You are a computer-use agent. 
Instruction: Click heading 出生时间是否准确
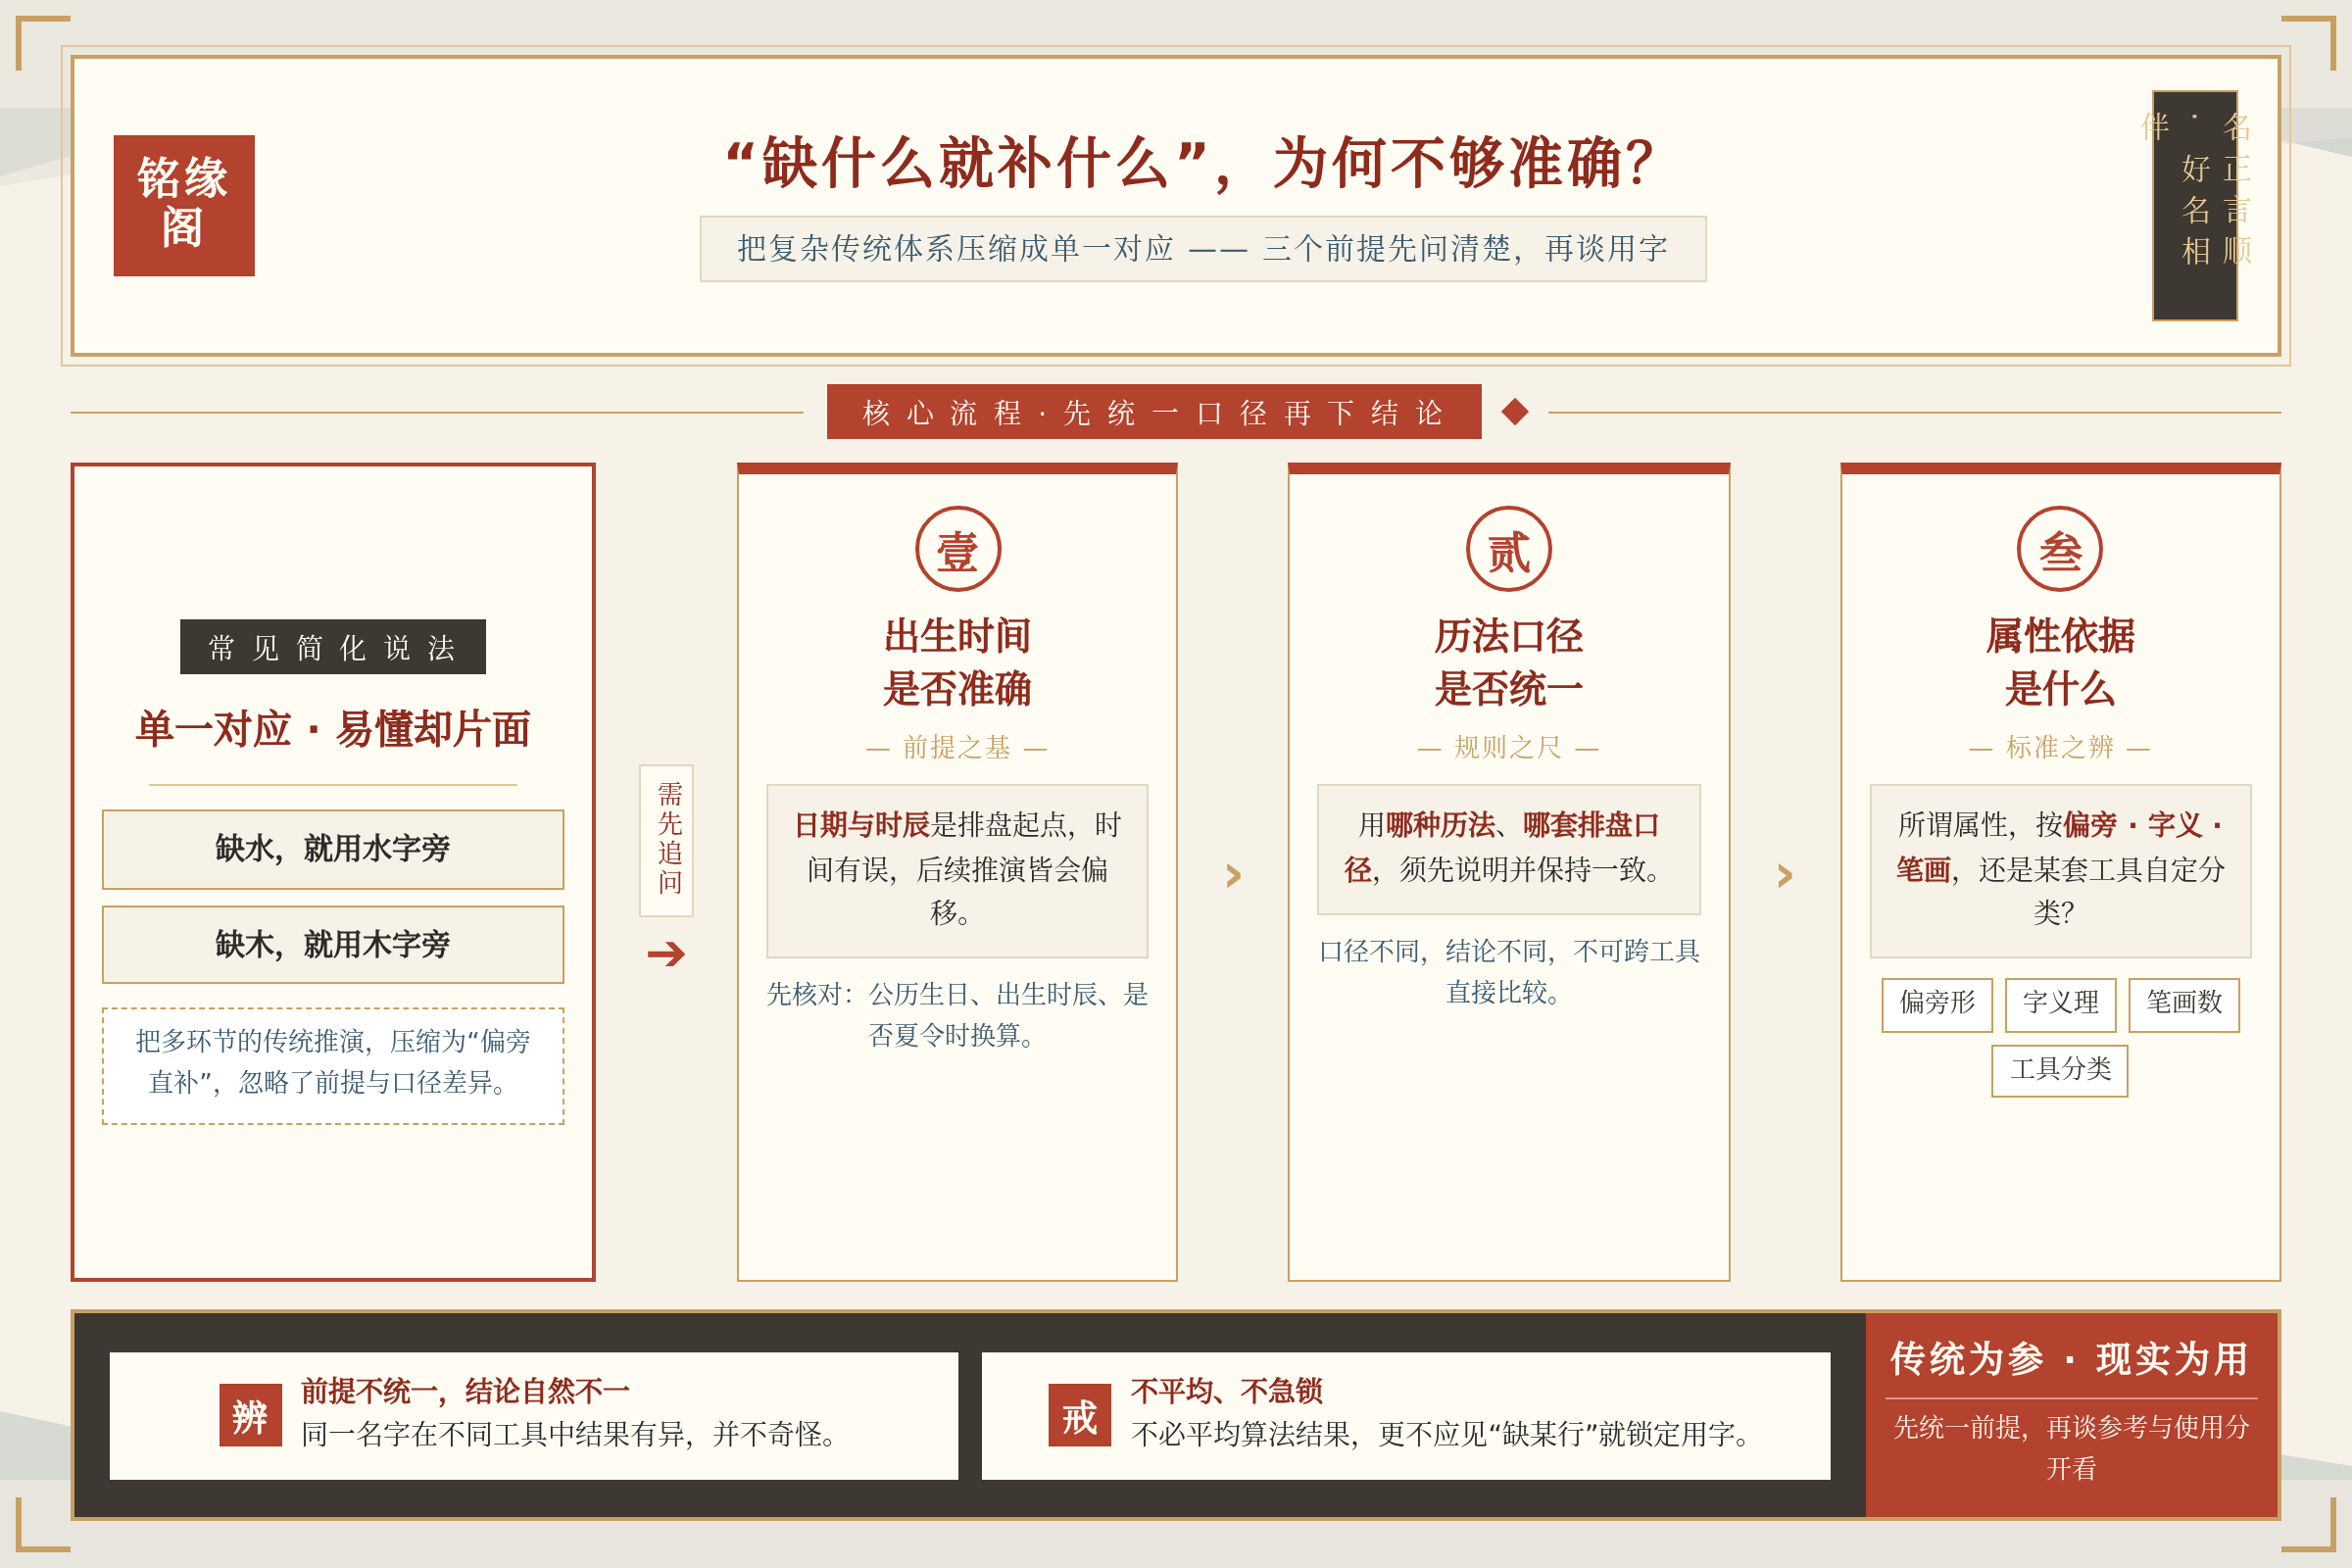[x=957, y=662]
